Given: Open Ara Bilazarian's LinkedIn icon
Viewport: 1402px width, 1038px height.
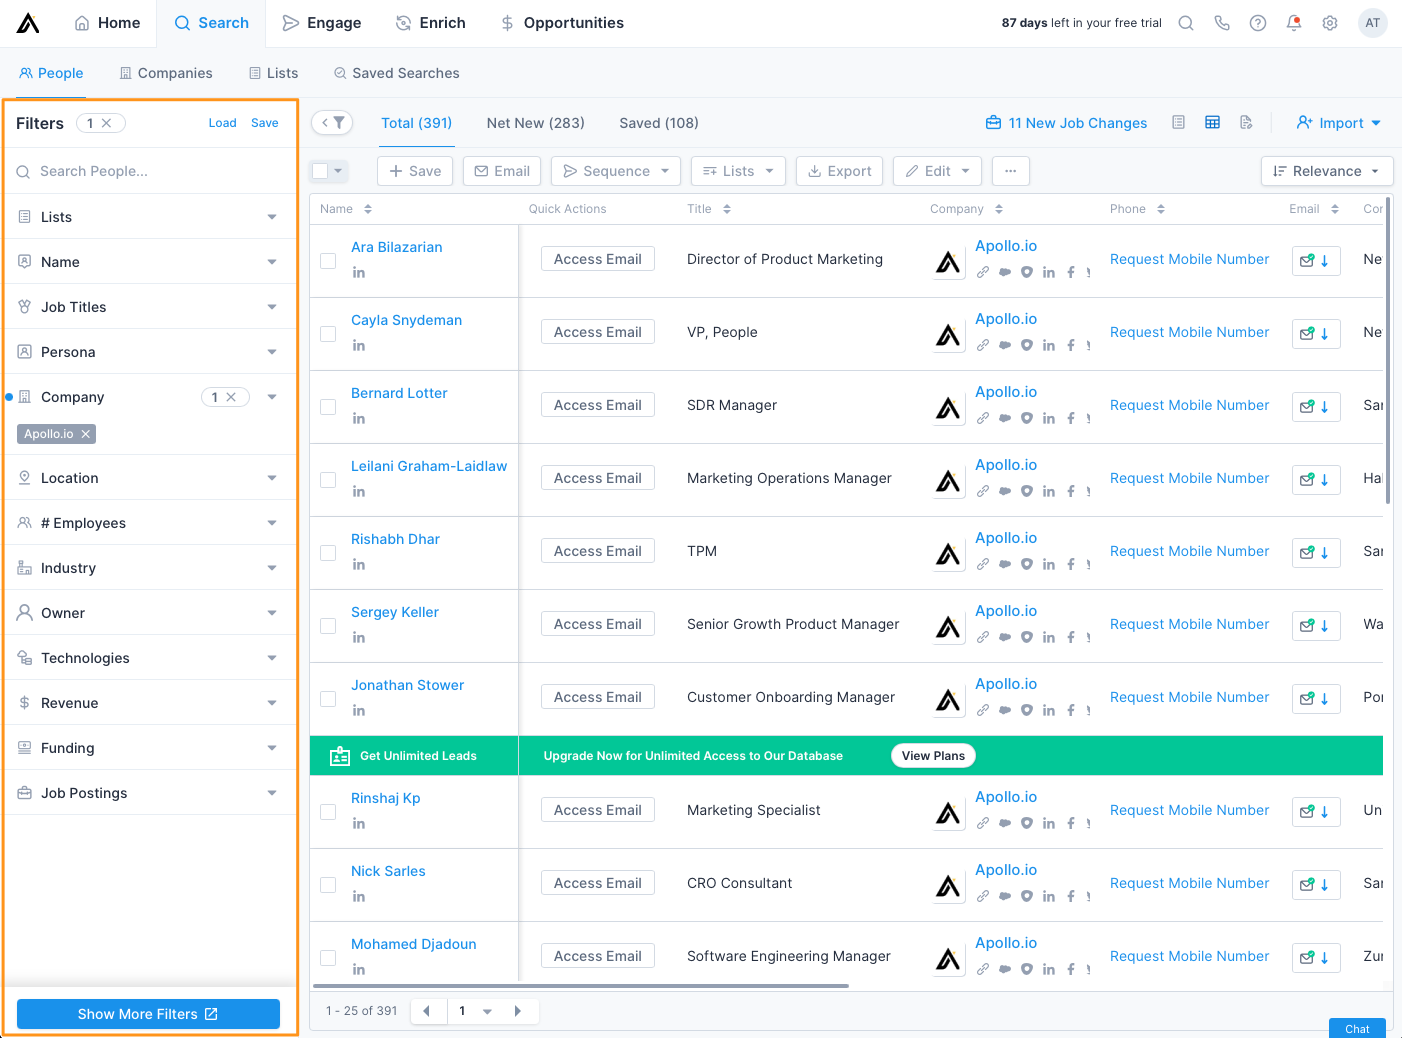Looking at the screenshot, I should 359,273.
